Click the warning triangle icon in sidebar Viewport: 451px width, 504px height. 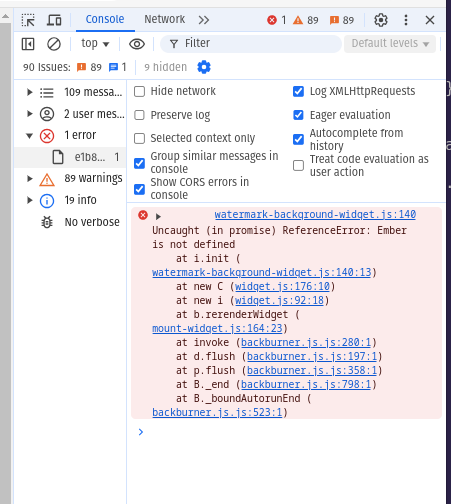[x=47, y=179]
